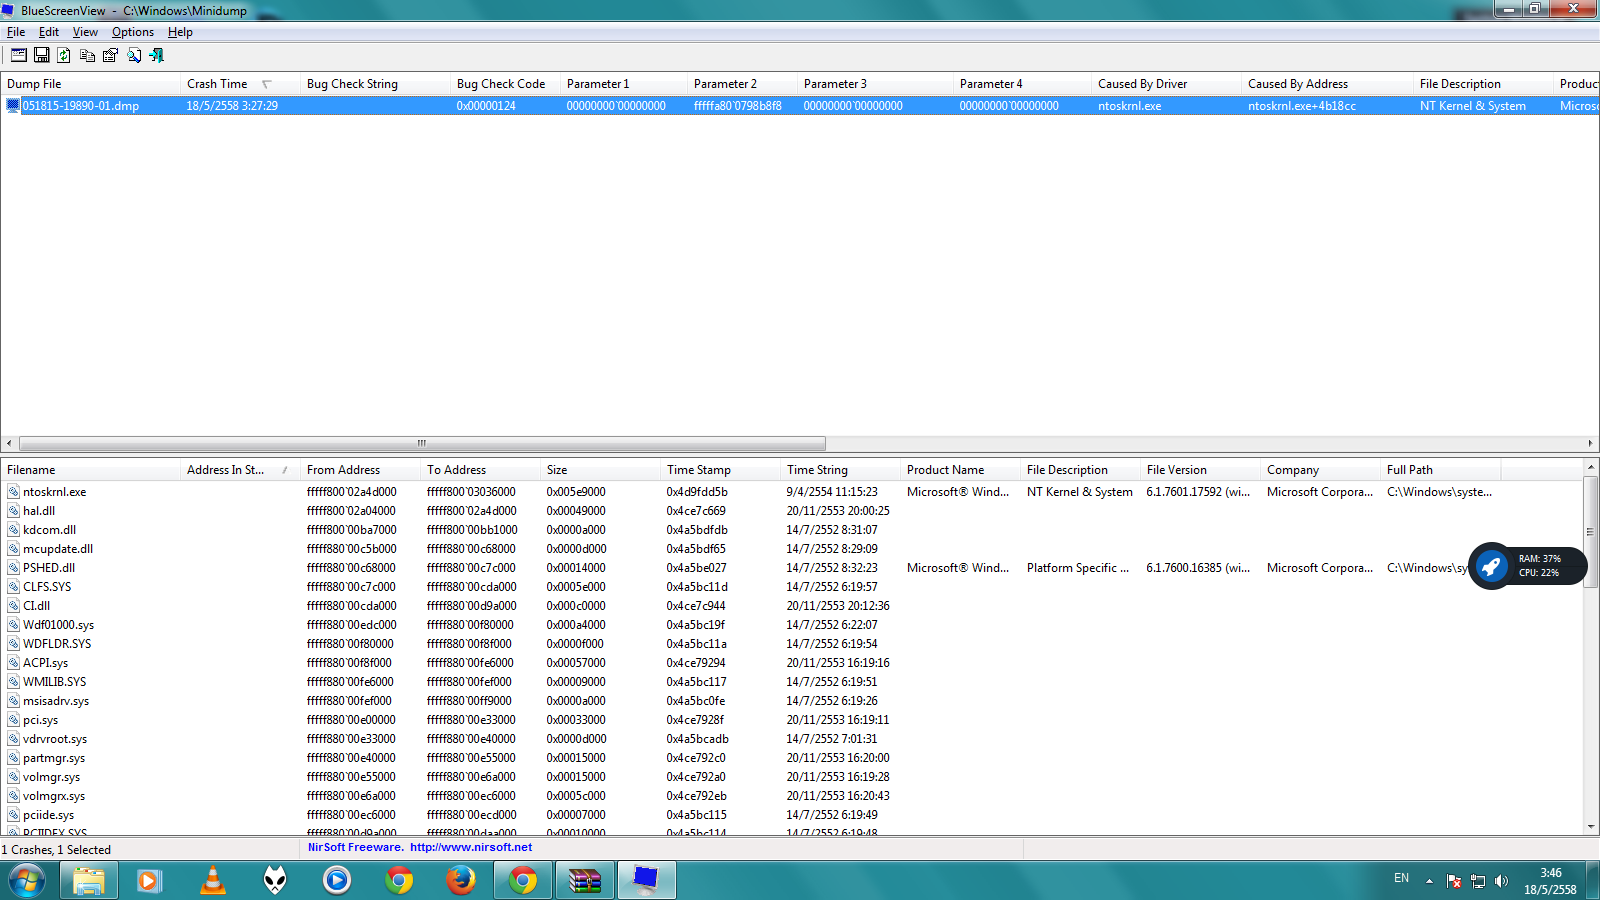1600x900 pixels.
Task: Click the Action Center flag tray icon
Action: click(x=1454, y=881)
